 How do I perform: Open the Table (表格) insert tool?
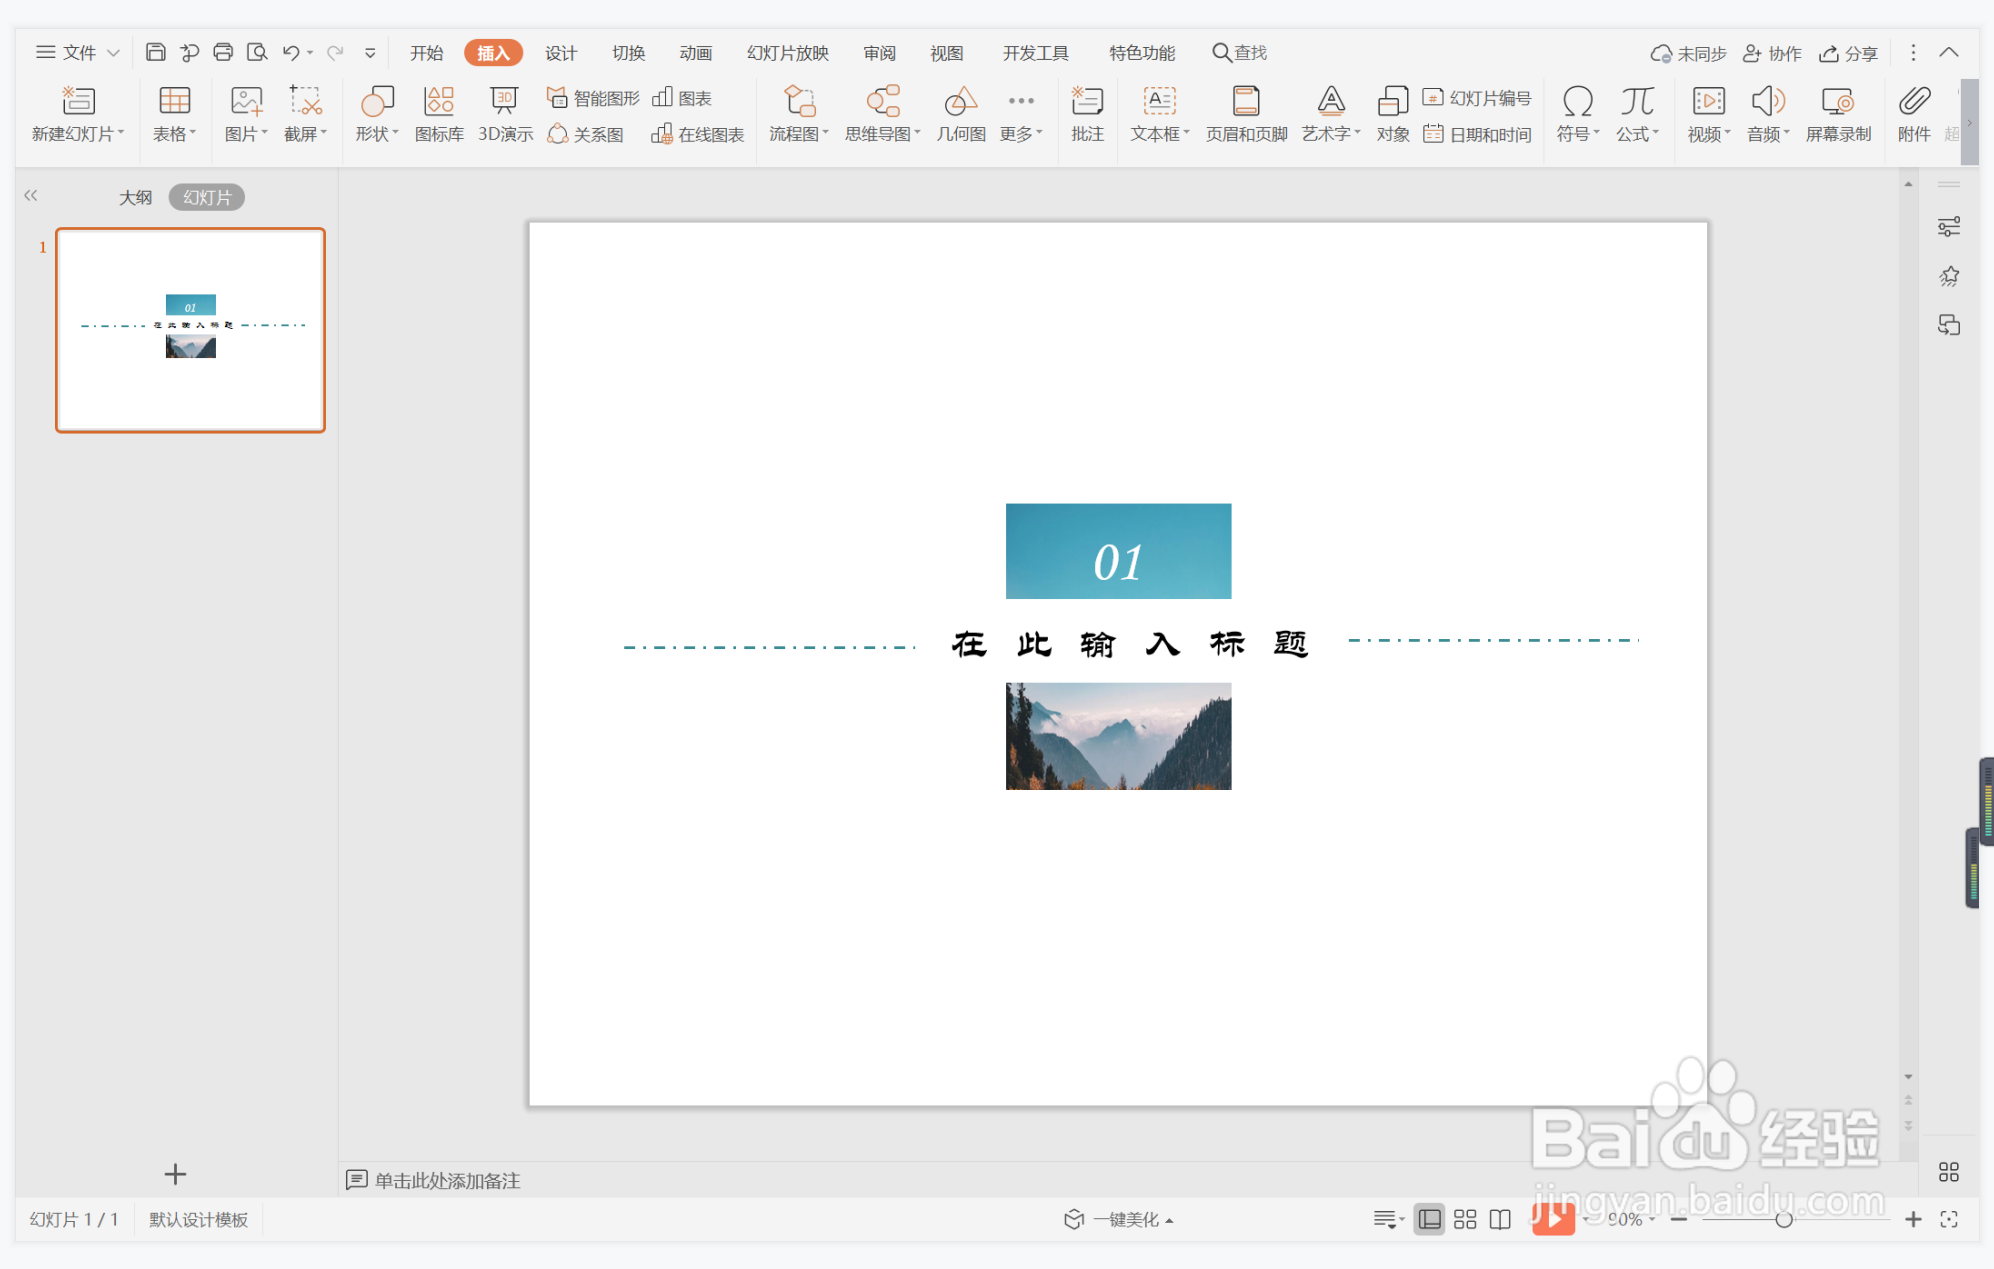[174, 114]
